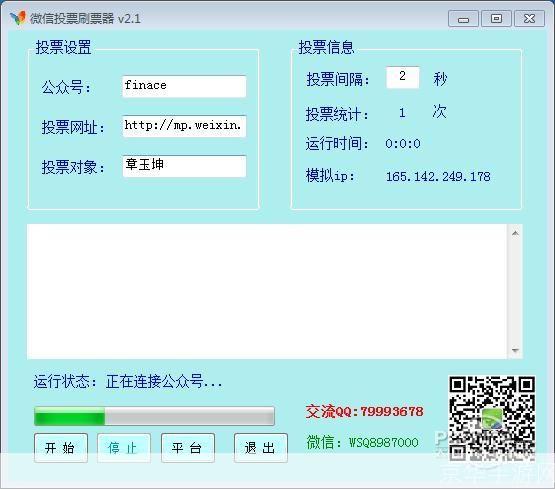The width and height of the screenshot is (555, 489).
Task: Click the status text 正在连接公众号...
Action: [164, 381]
